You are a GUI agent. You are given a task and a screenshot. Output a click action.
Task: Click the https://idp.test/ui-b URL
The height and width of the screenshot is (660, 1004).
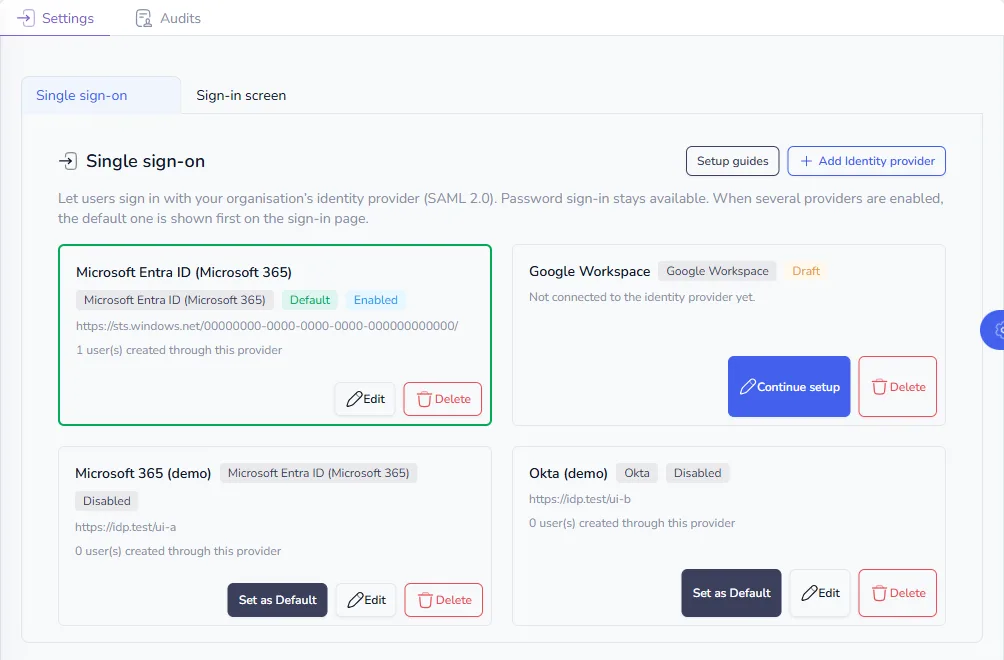pos(579,499)
